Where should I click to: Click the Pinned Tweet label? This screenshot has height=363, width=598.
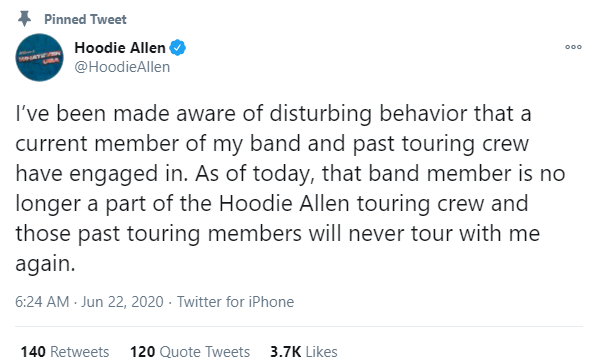(x=85, y=19)
